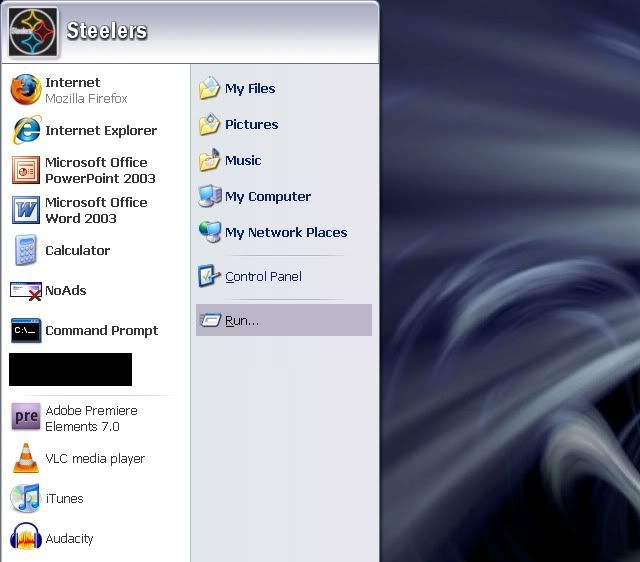640x562 pixels.
Task: Click Audacity entry text
Action: click(x=69, y=539)
